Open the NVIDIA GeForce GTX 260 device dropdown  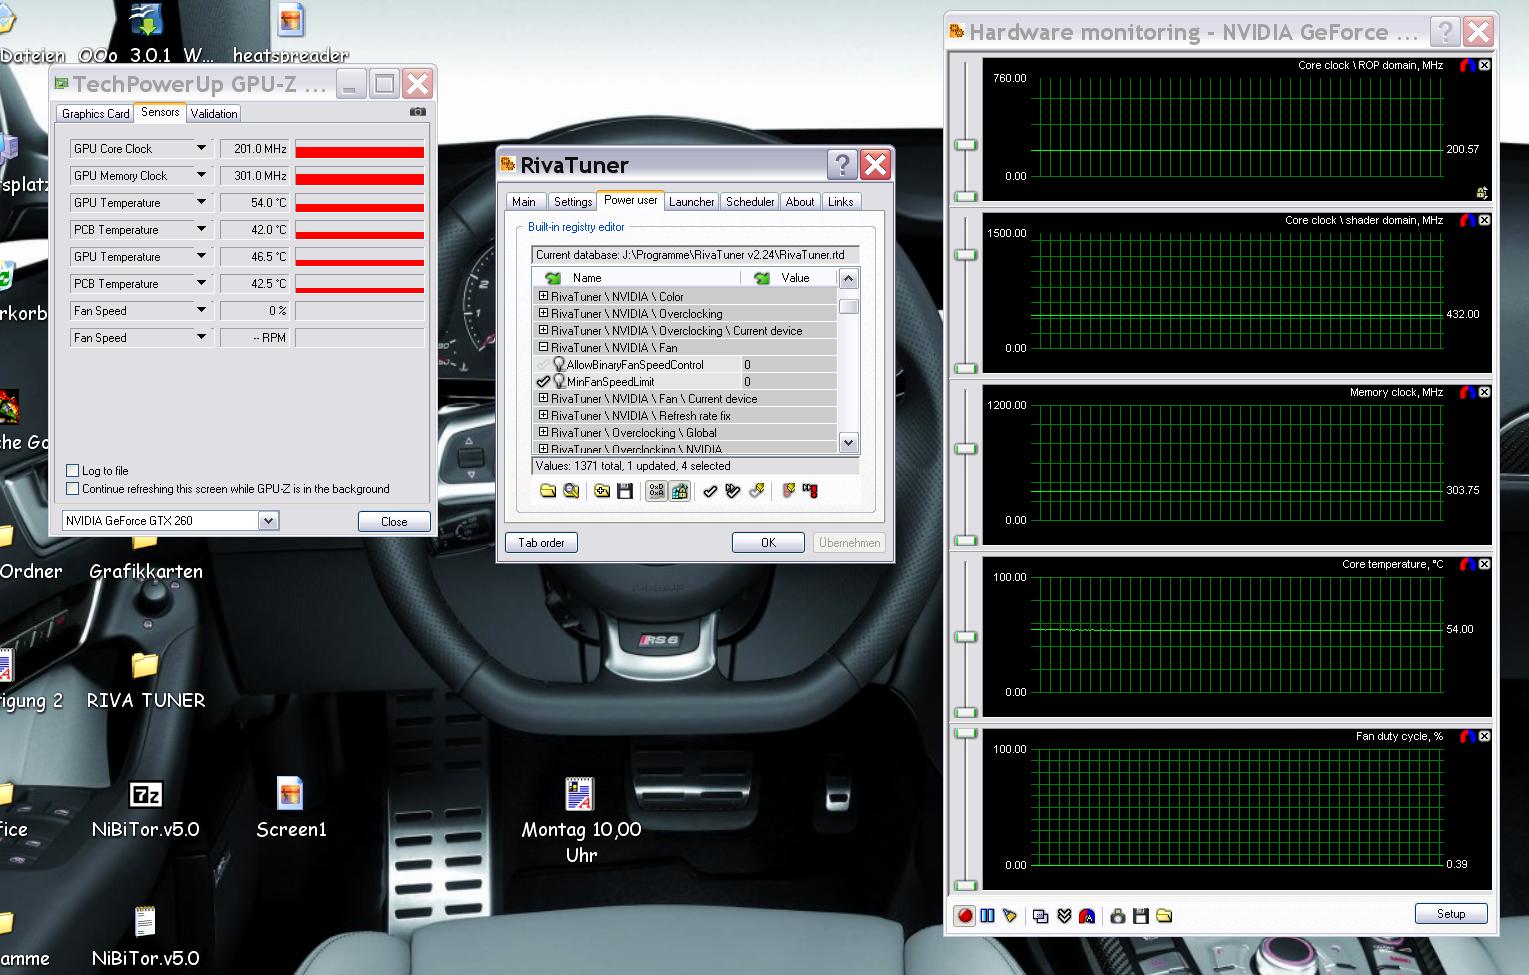click(268, 520)
